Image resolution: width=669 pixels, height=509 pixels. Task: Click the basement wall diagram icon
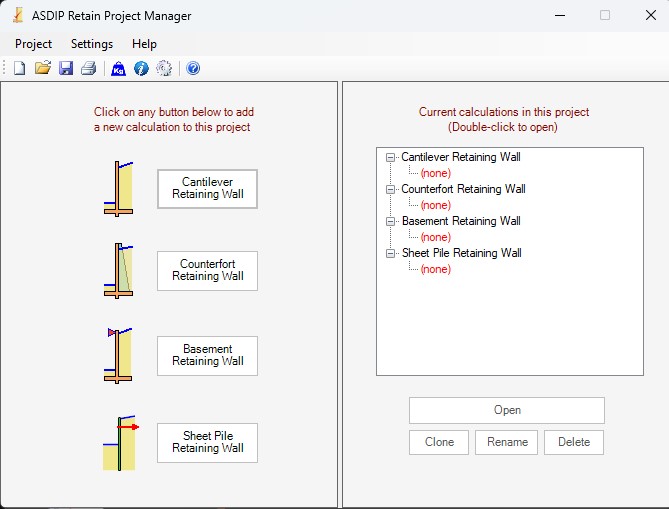pyautogui.click(x=118, y=355)
